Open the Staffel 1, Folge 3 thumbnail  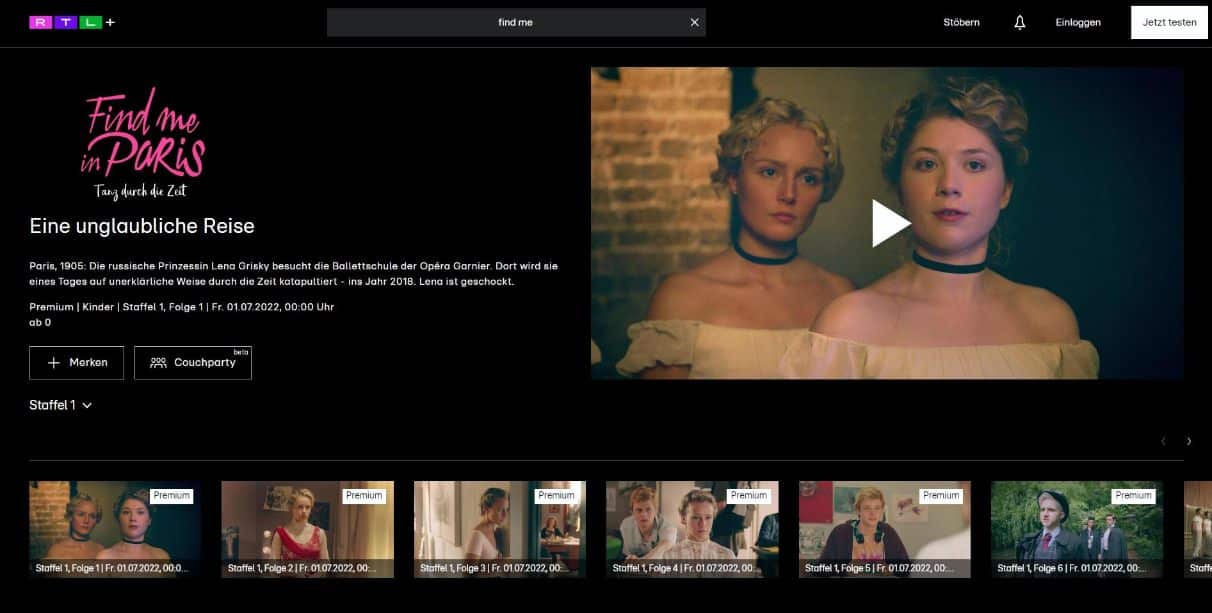pos(500,529)
